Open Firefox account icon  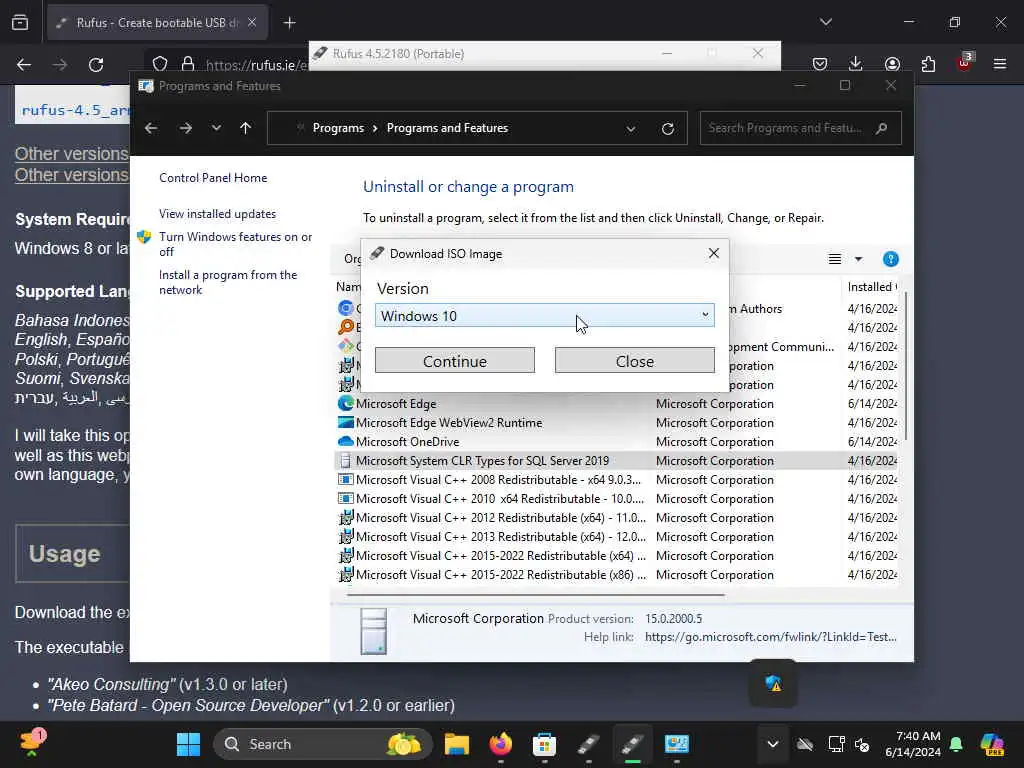pos(892,64)
